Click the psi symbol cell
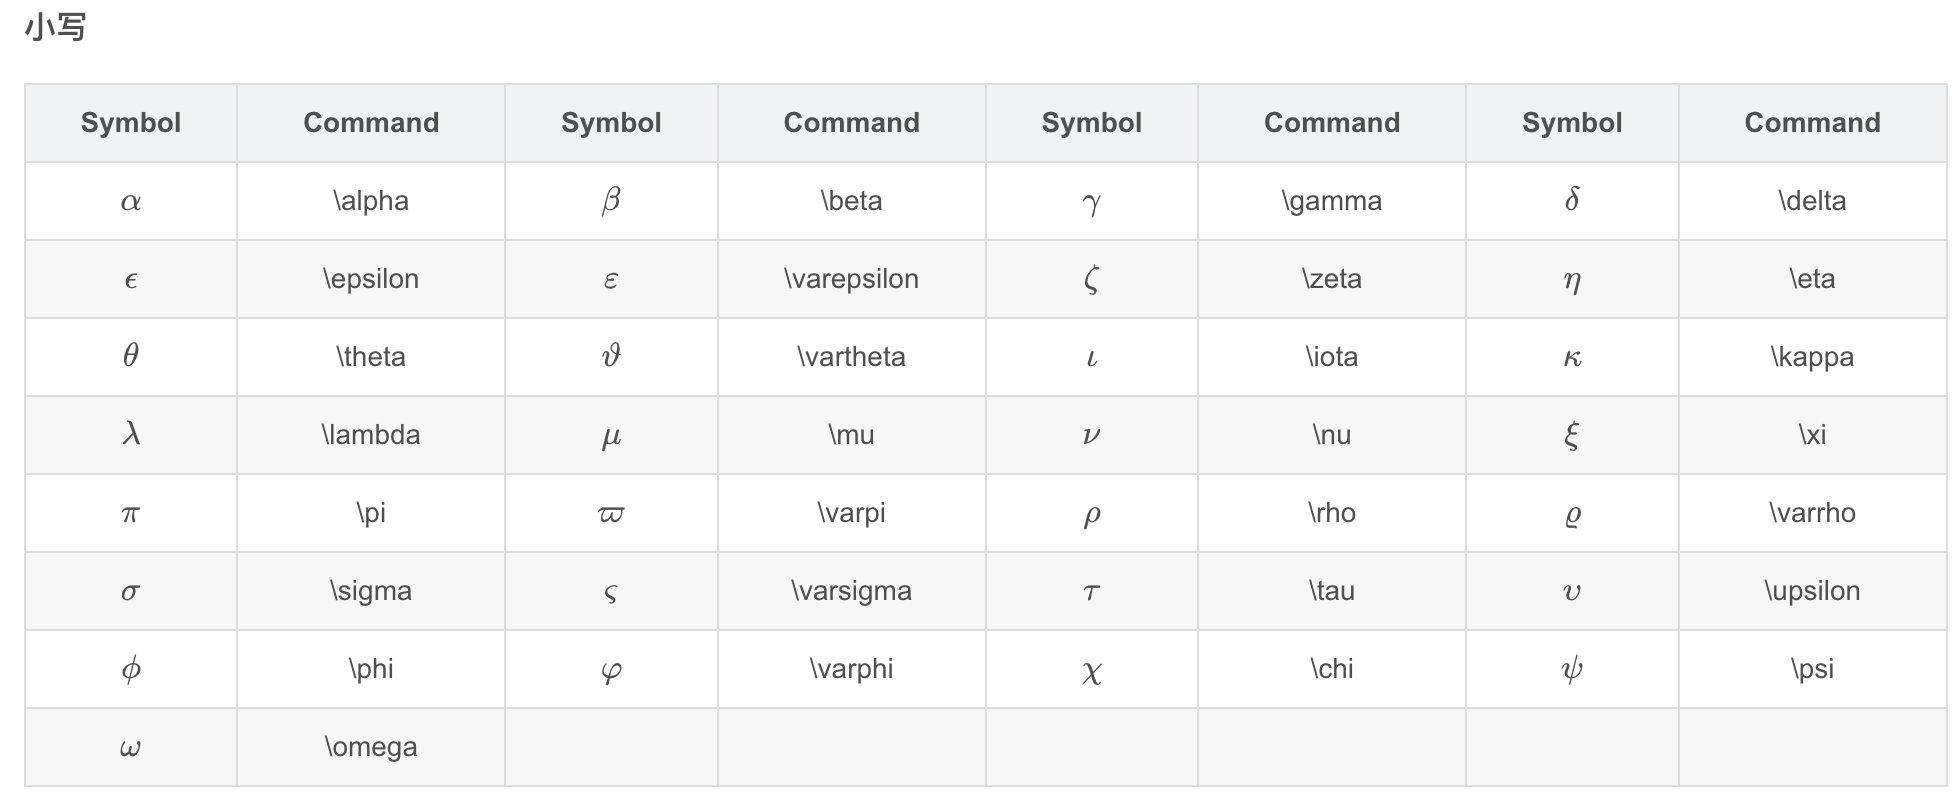The image size is (1960, 800). [x=1572, y=669]
